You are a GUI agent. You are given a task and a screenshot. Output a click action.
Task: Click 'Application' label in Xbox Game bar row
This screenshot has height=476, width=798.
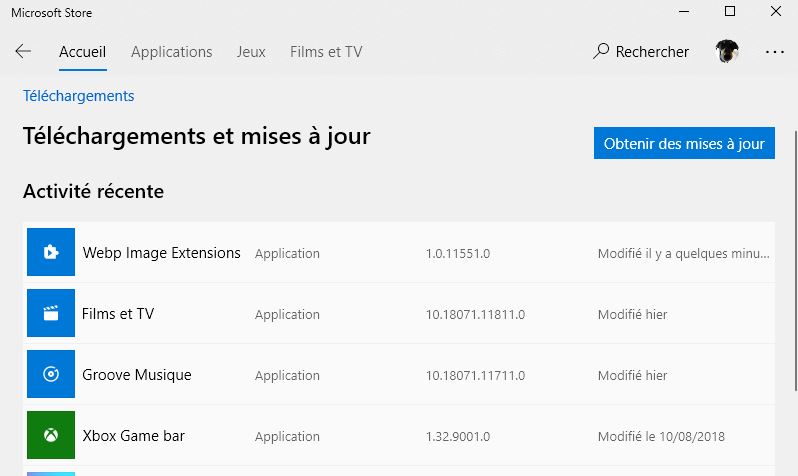[x=288, y=437]
